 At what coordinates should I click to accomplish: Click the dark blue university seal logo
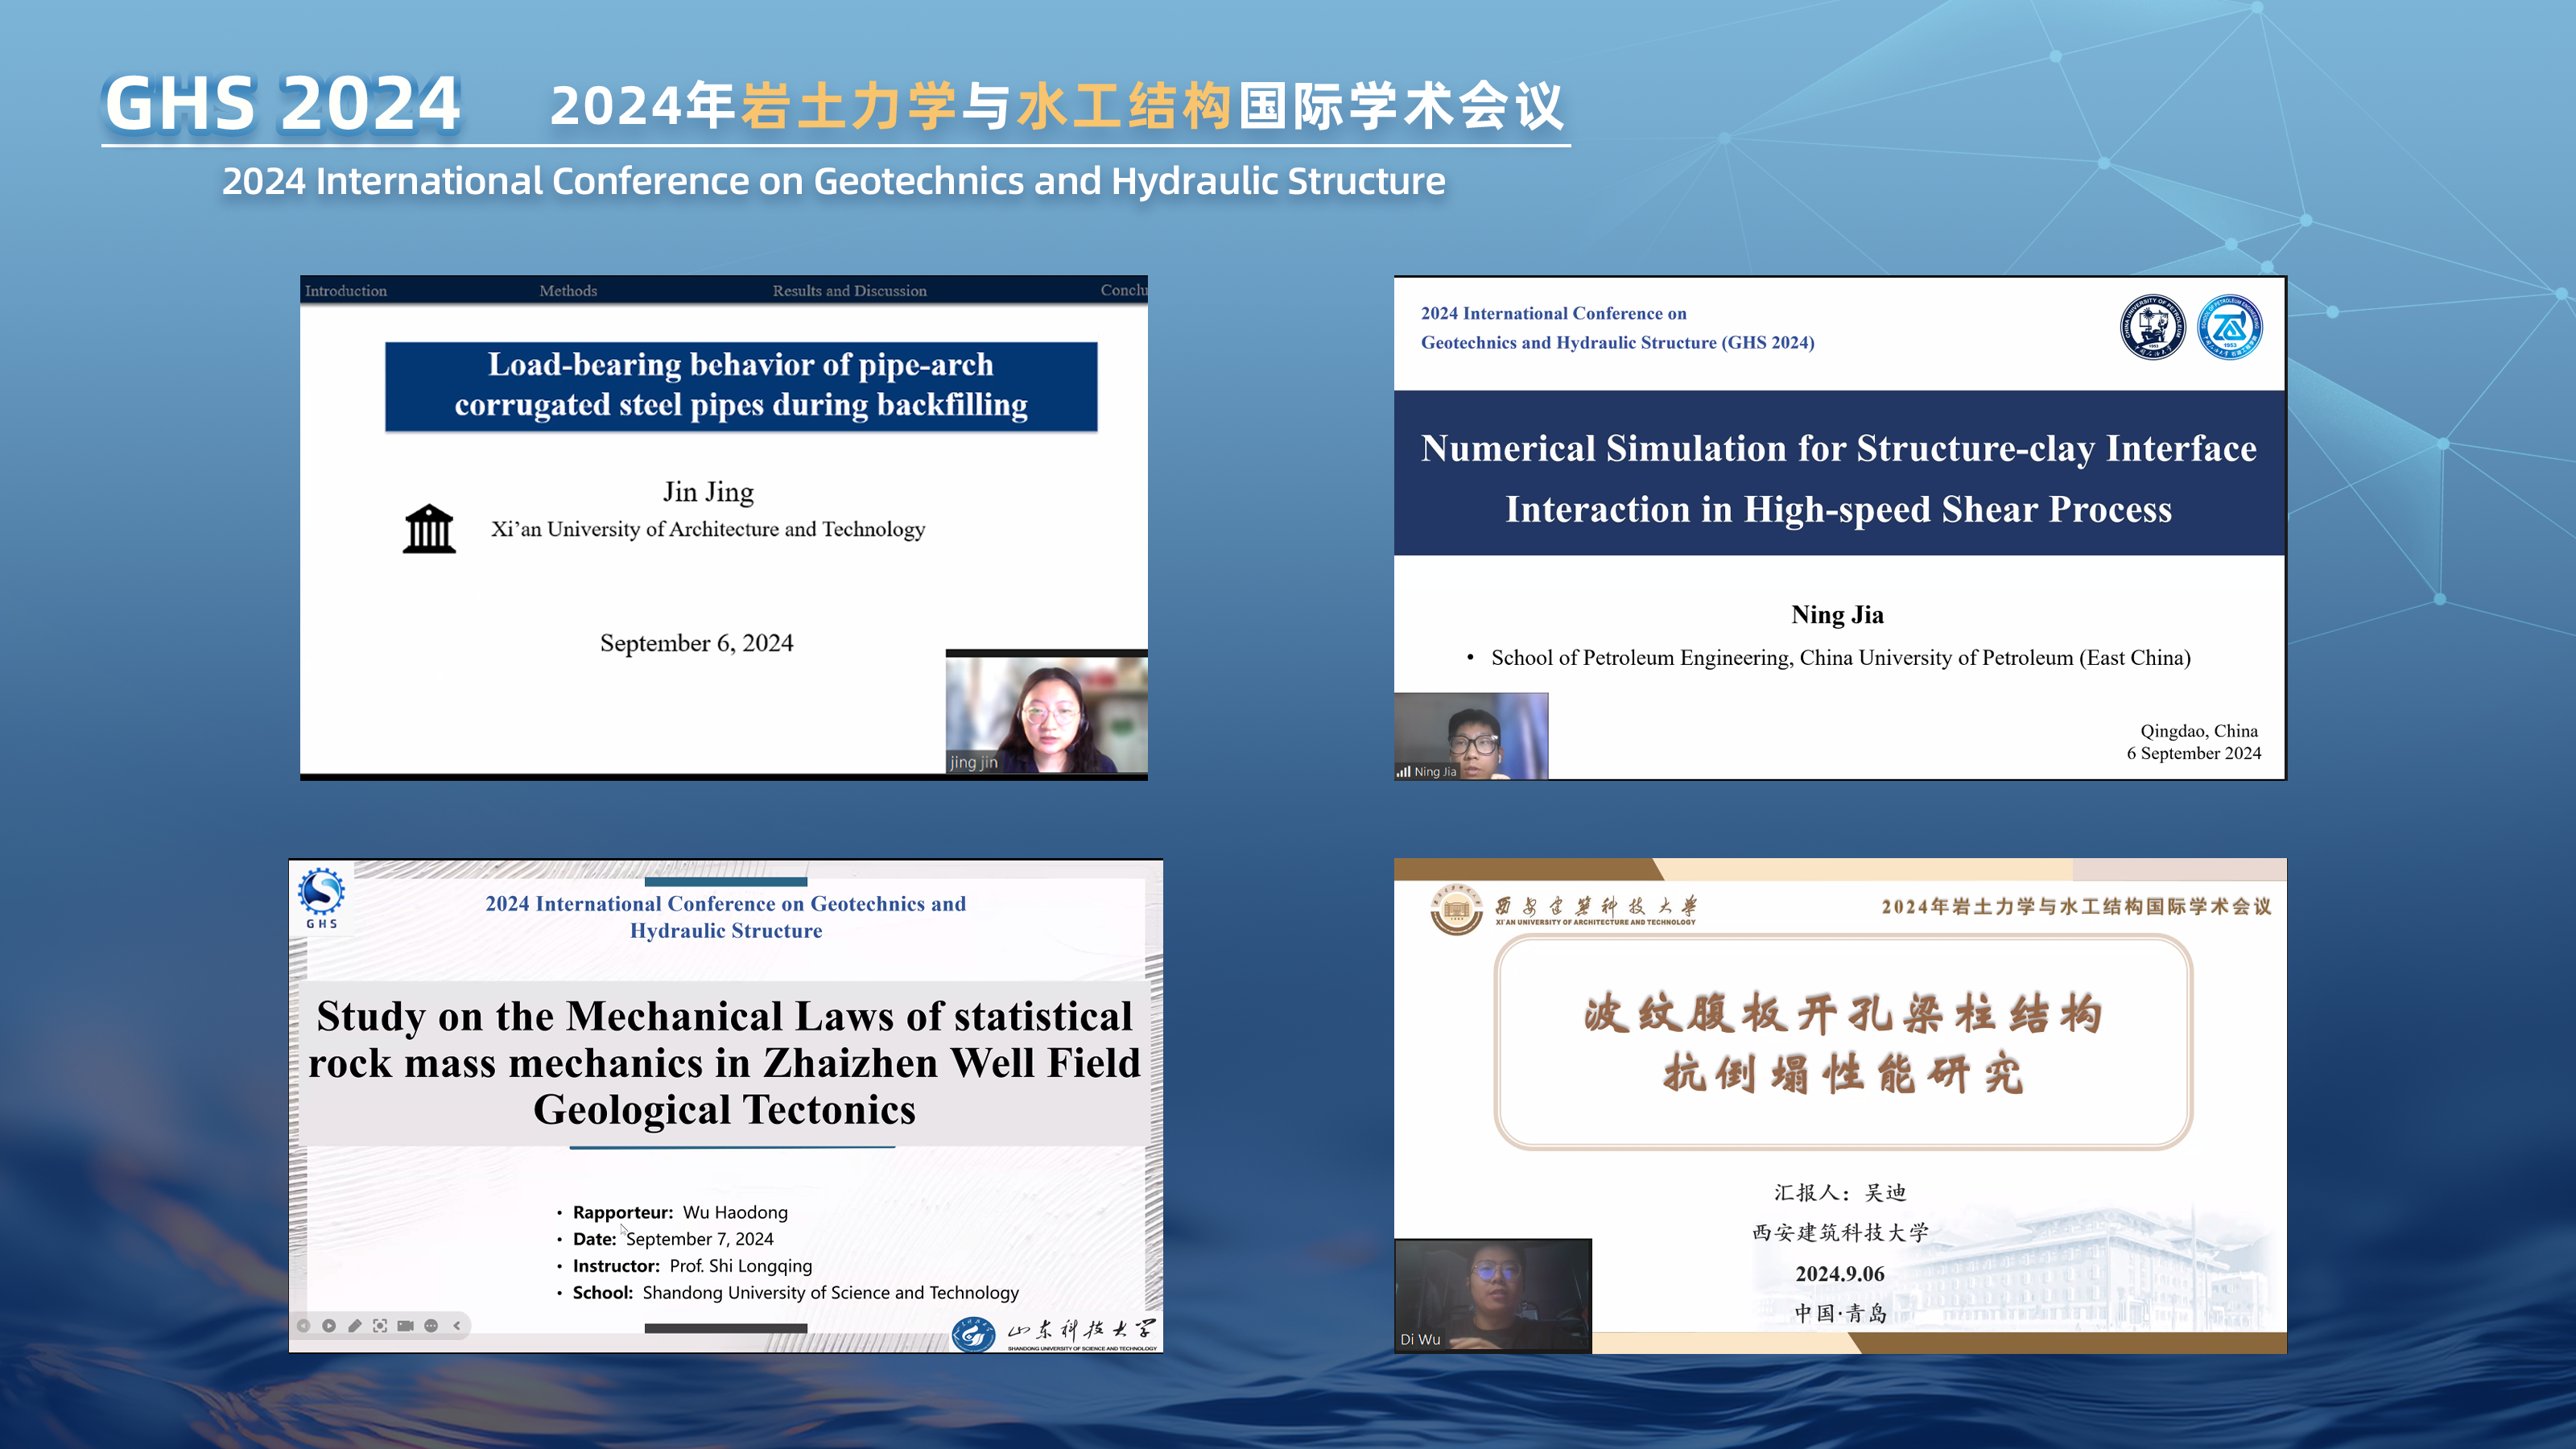[x=2152, y=327]
